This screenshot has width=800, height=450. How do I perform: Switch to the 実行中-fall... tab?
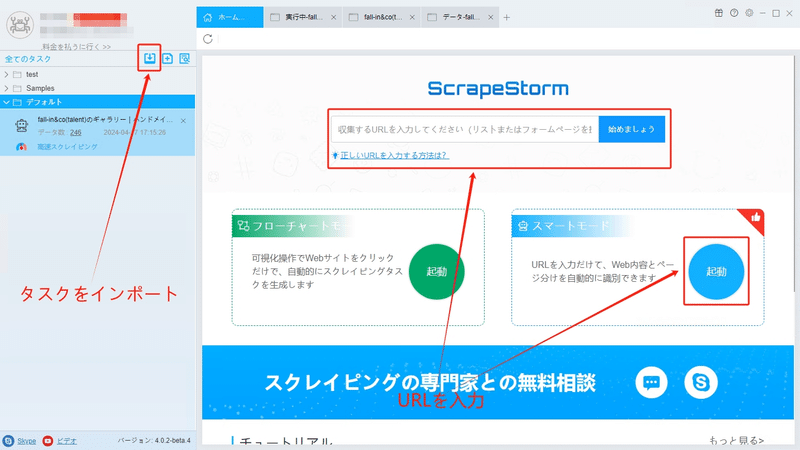point(304,17)
